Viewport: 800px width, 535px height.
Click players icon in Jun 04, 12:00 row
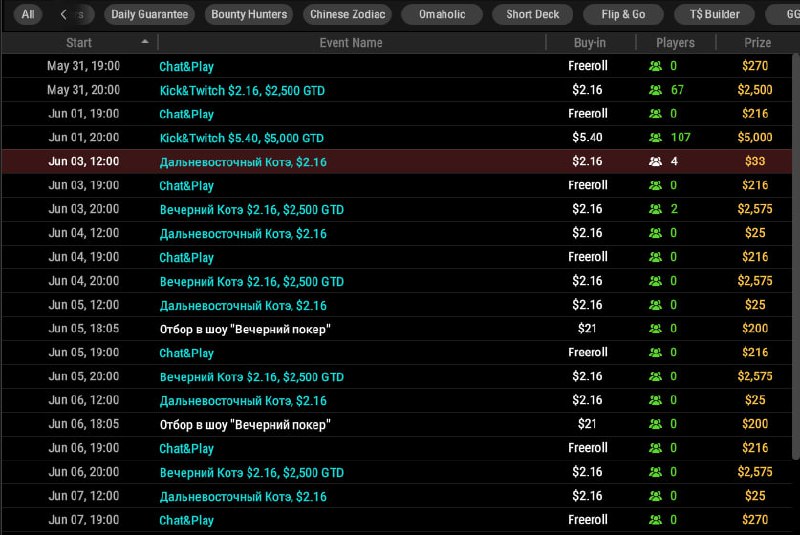655,233
